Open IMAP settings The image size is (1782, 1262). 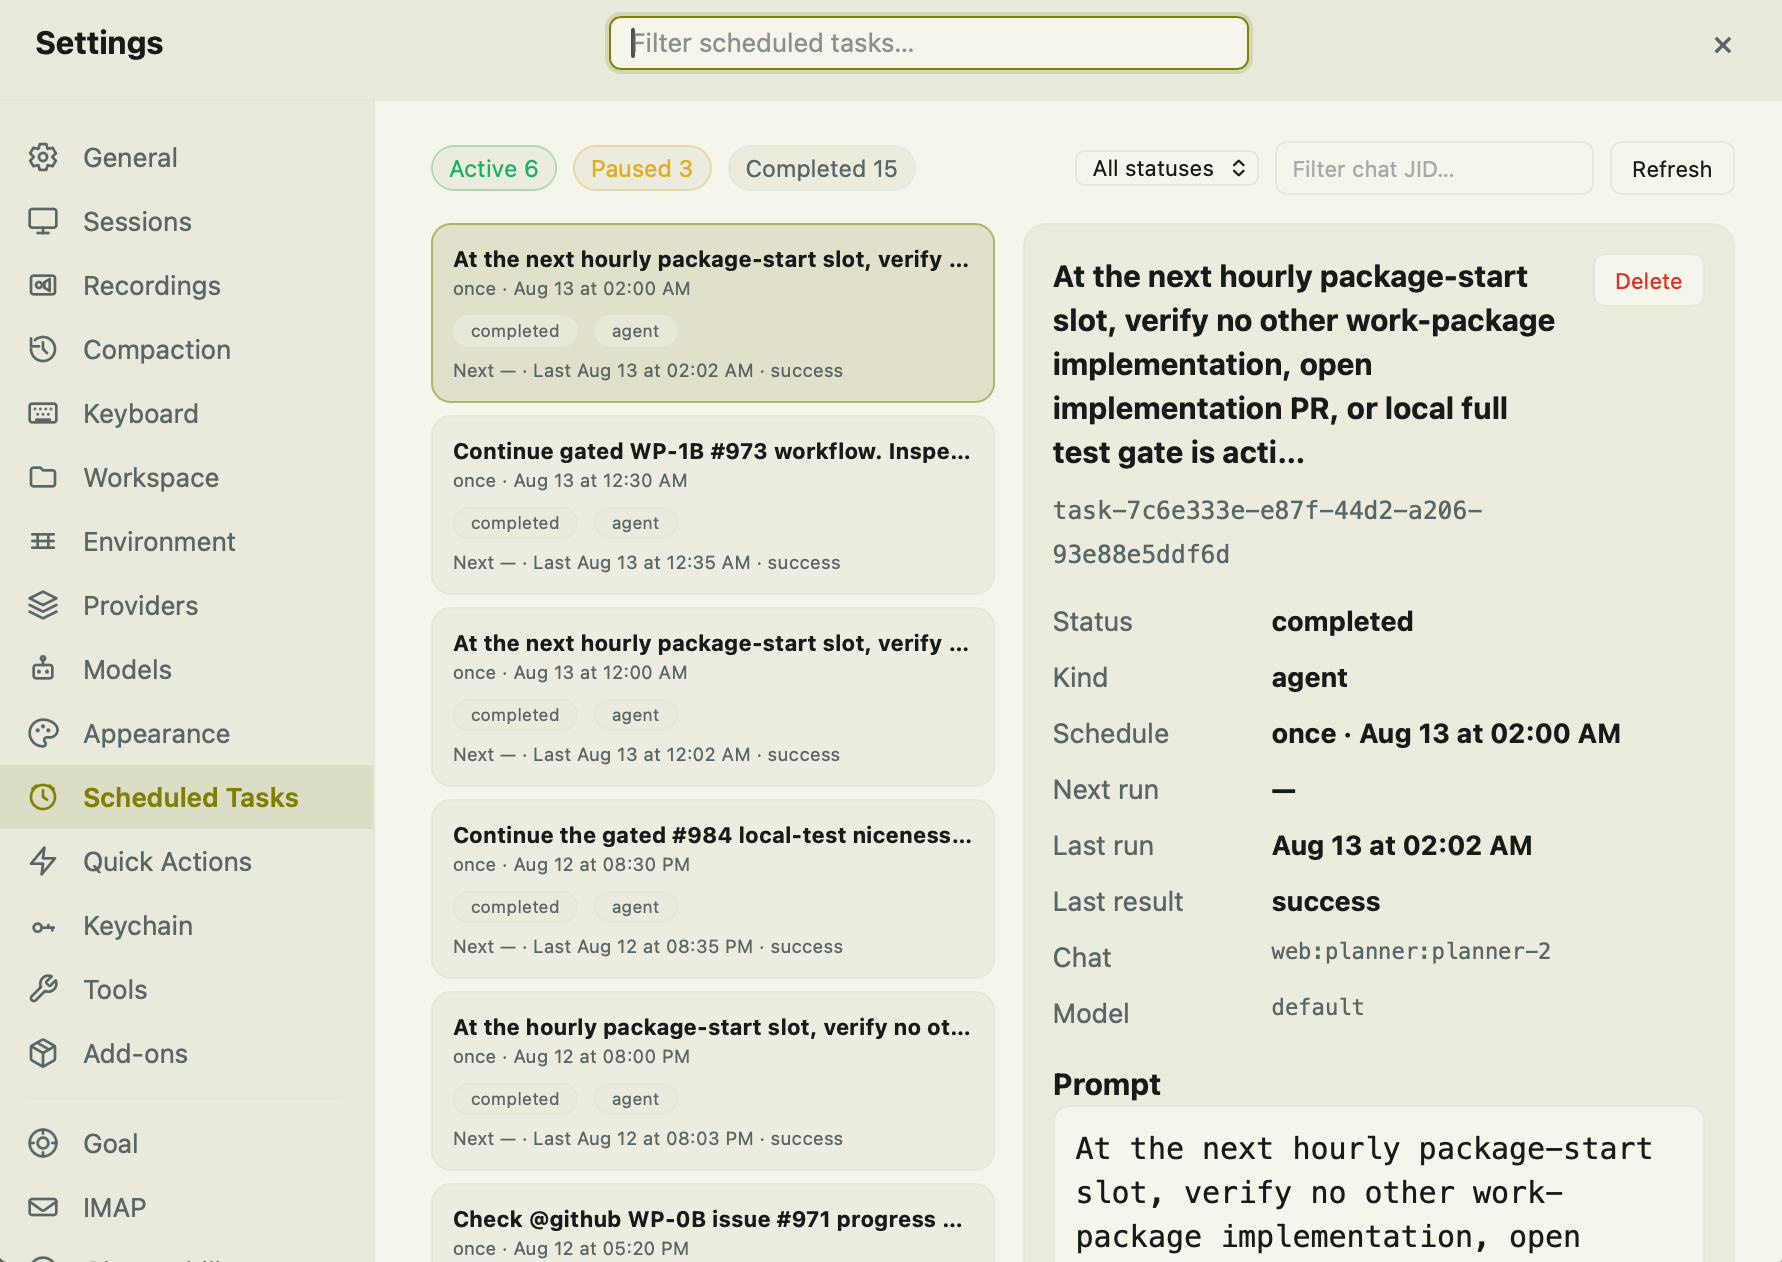click(x=187, y=1207)
